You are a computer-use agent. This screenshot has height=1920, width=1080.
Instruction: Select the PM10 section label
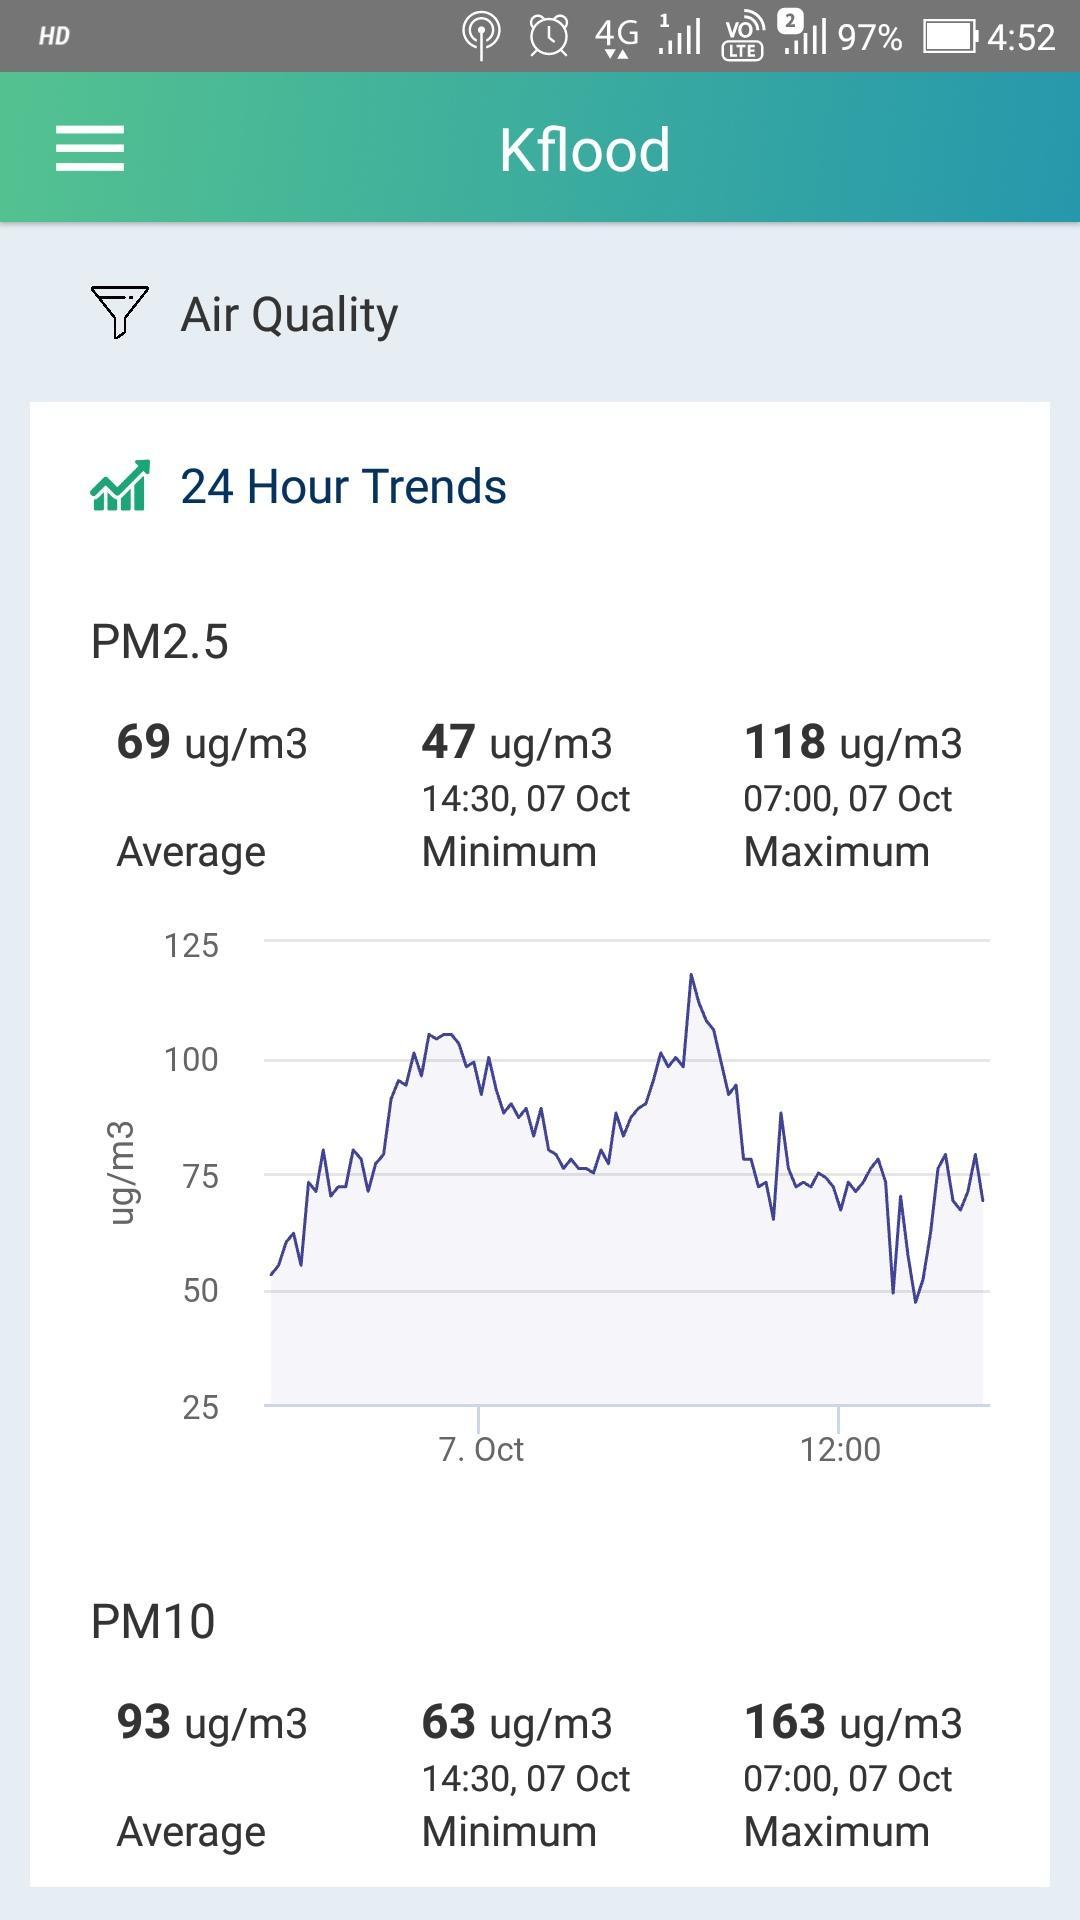click(x=153, y=1621)
